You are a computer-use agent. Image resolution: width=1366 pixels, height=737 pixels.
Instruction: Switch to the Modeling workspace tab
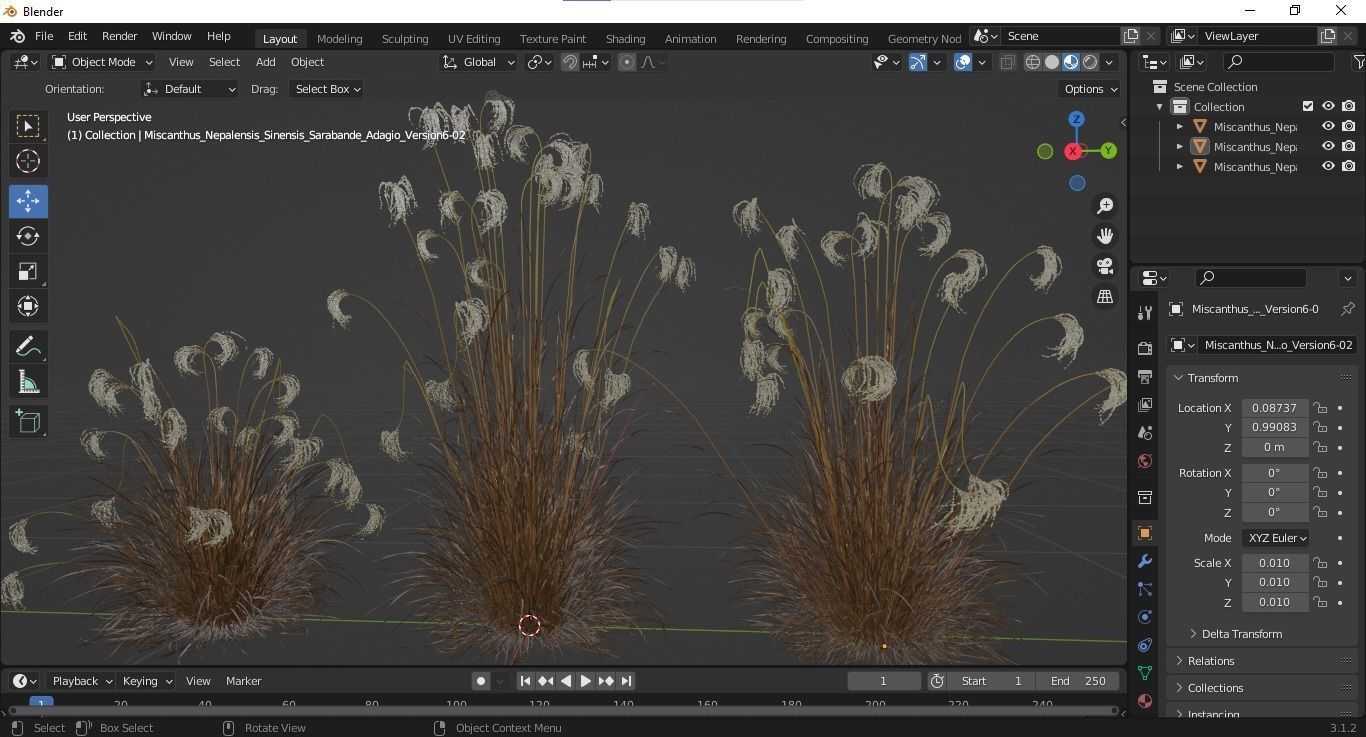pos(339,38)
